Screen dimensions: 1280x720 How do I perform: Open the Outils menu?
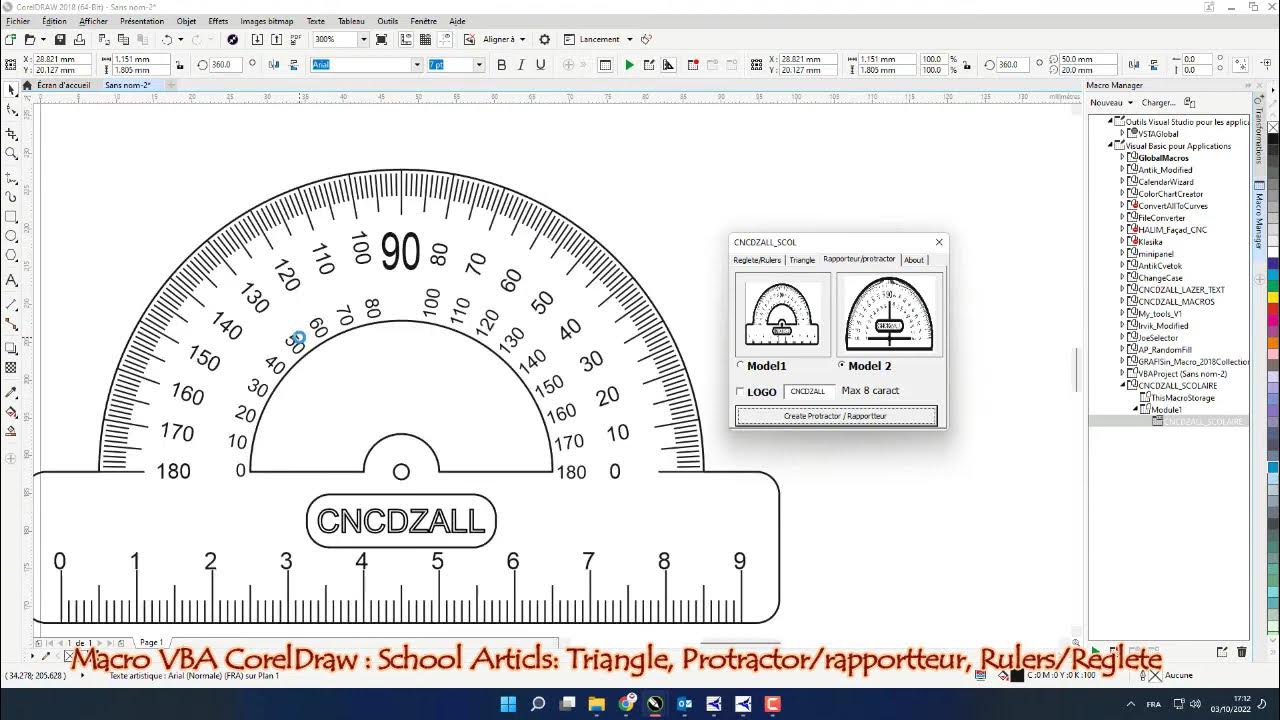(x=387, y=21)
